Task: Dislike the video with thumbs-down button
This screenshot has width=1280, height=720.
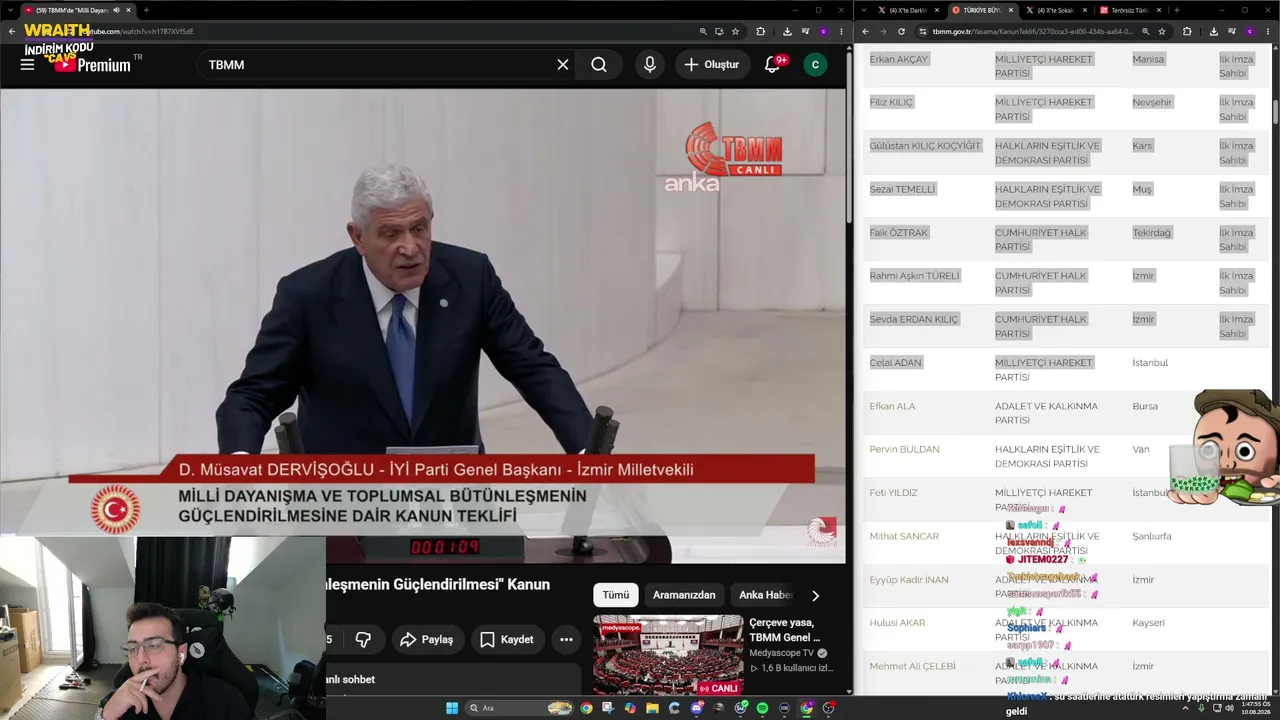Action: tap(363, 639)
